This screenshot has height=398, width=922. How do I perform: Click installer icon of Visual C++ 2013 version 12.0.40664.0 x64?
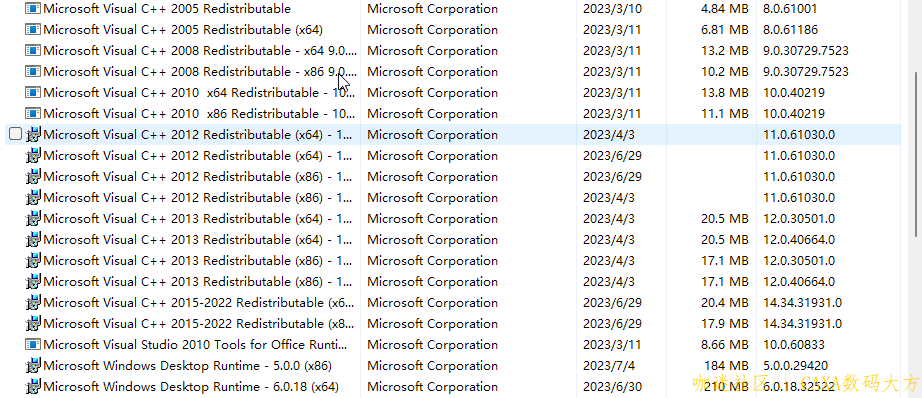33,240
